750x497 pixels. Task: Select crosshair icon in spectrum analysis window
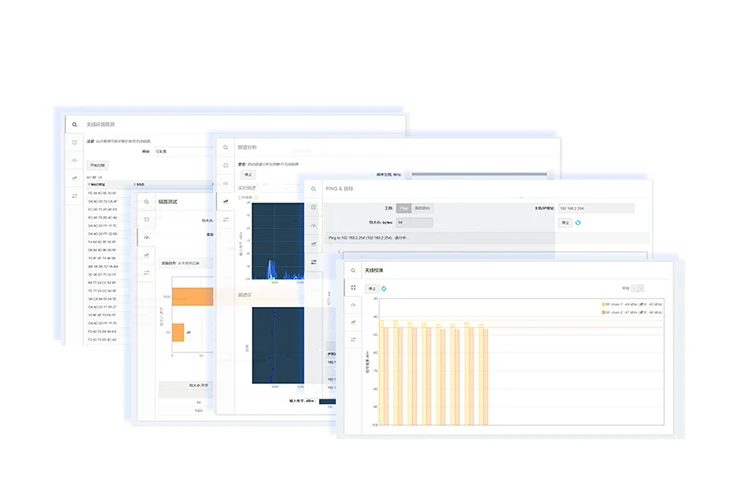click(x=225, y=165)
